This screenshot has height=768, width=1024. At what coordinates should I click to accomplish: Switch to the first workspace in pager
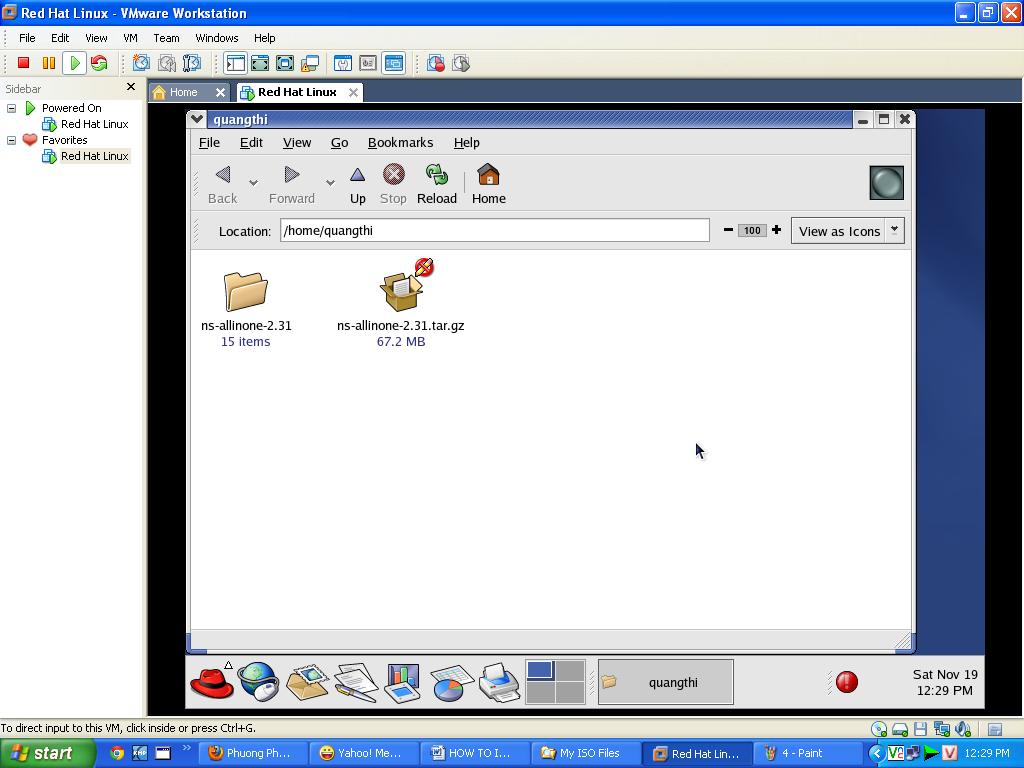540,670
